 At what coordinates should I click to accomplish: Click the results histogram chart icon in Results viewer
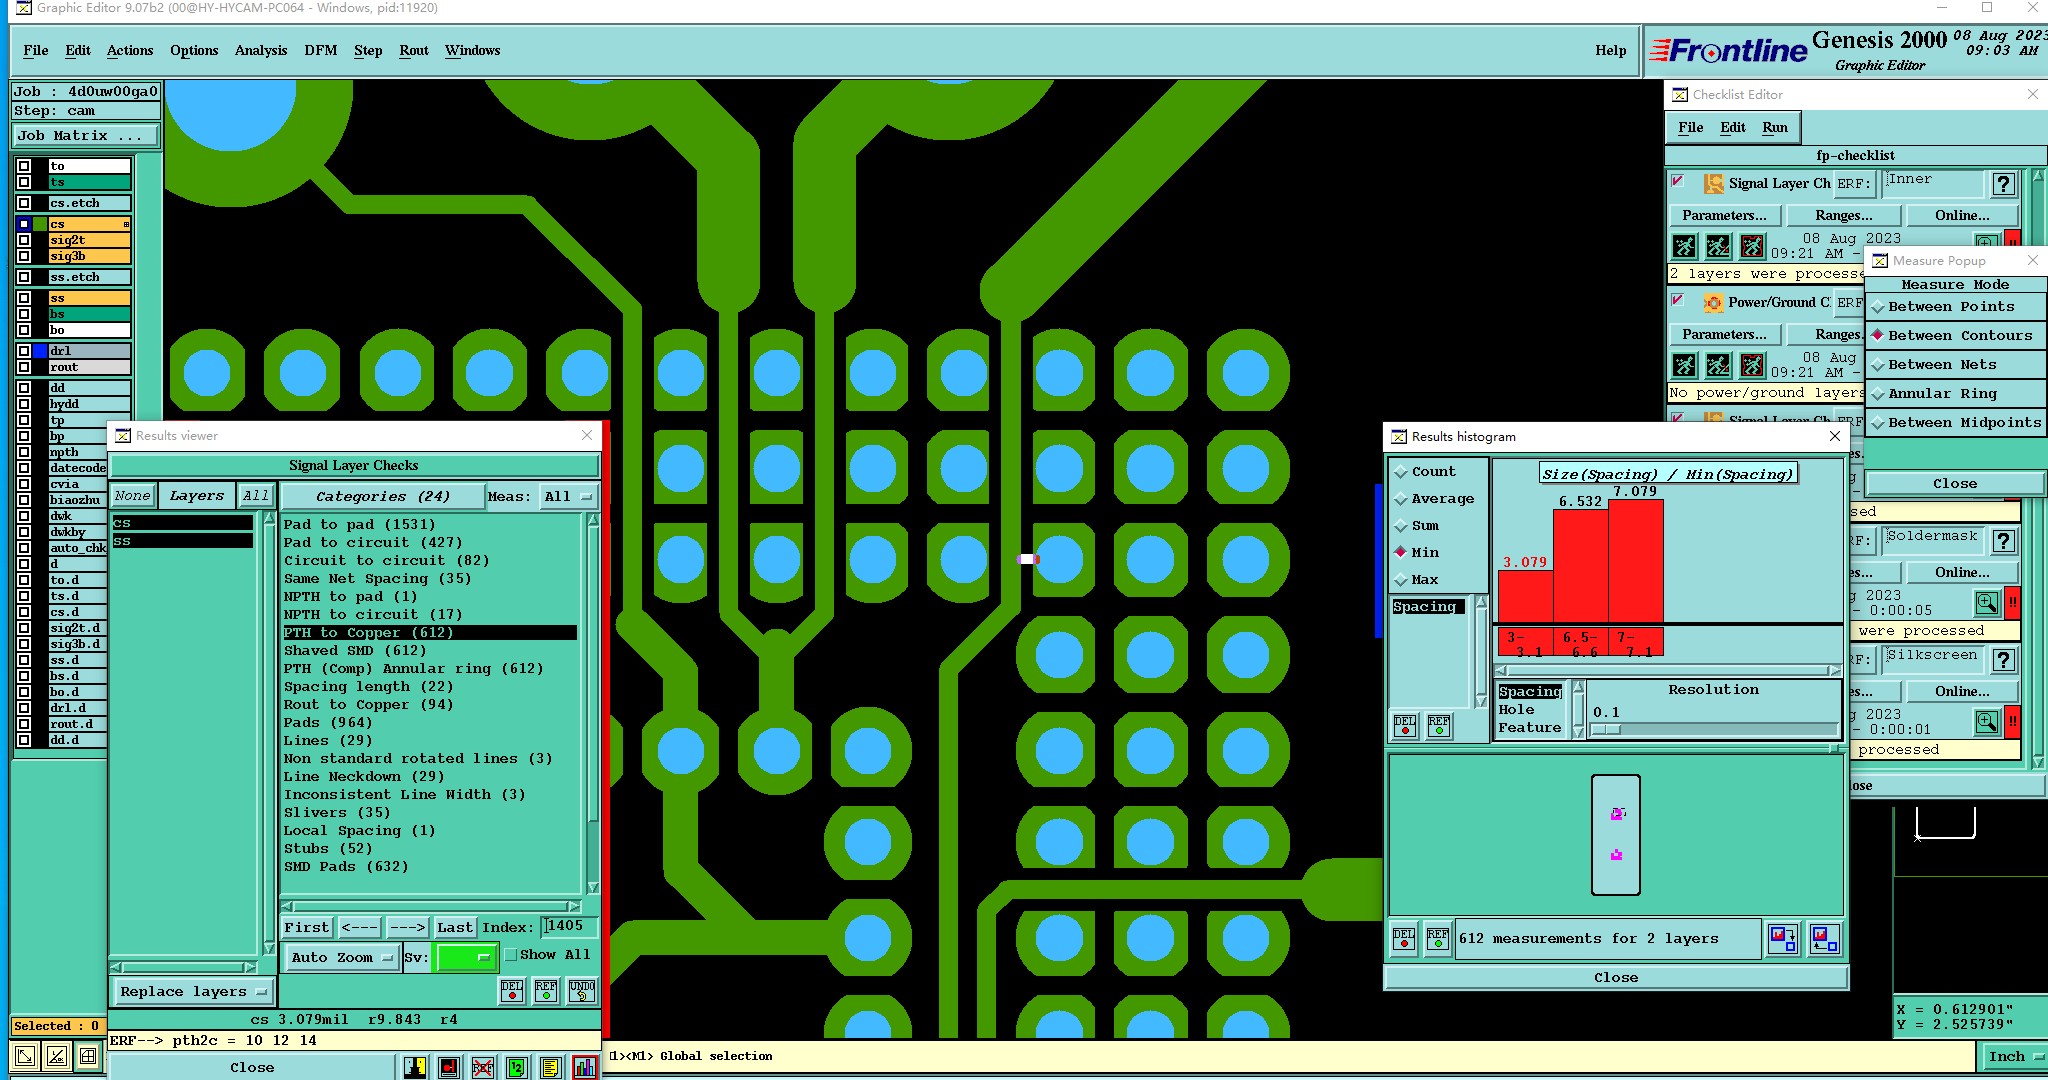[585, 1067]
